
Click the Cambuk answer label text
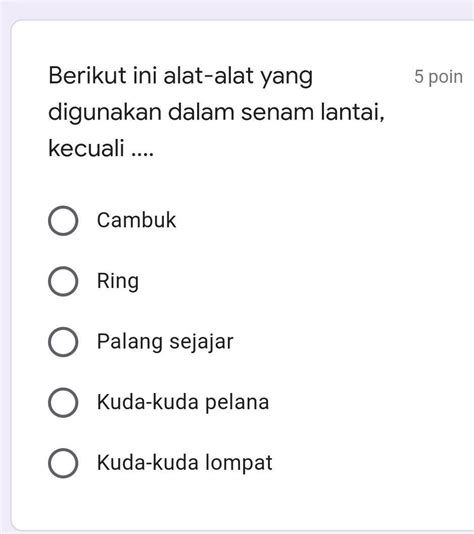pyautogui.click(x=136, y=220)
